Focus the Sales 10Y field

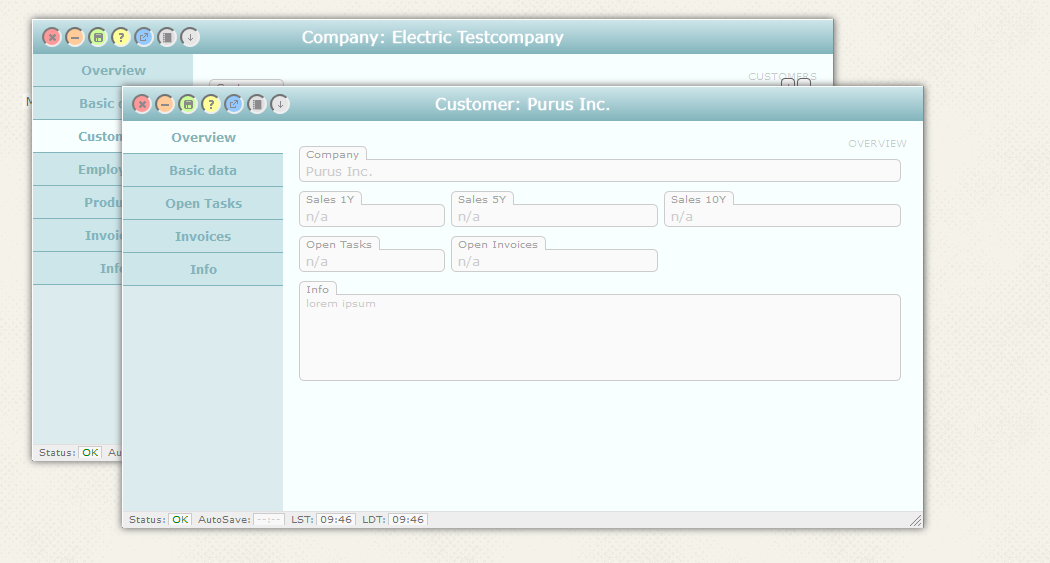[781, 216]
